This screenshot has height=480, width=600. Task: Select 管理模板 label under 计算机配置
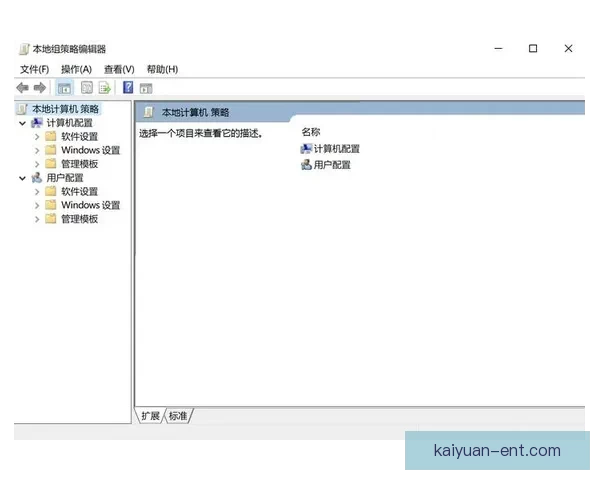pyautogui.click(x=80, y=164)
